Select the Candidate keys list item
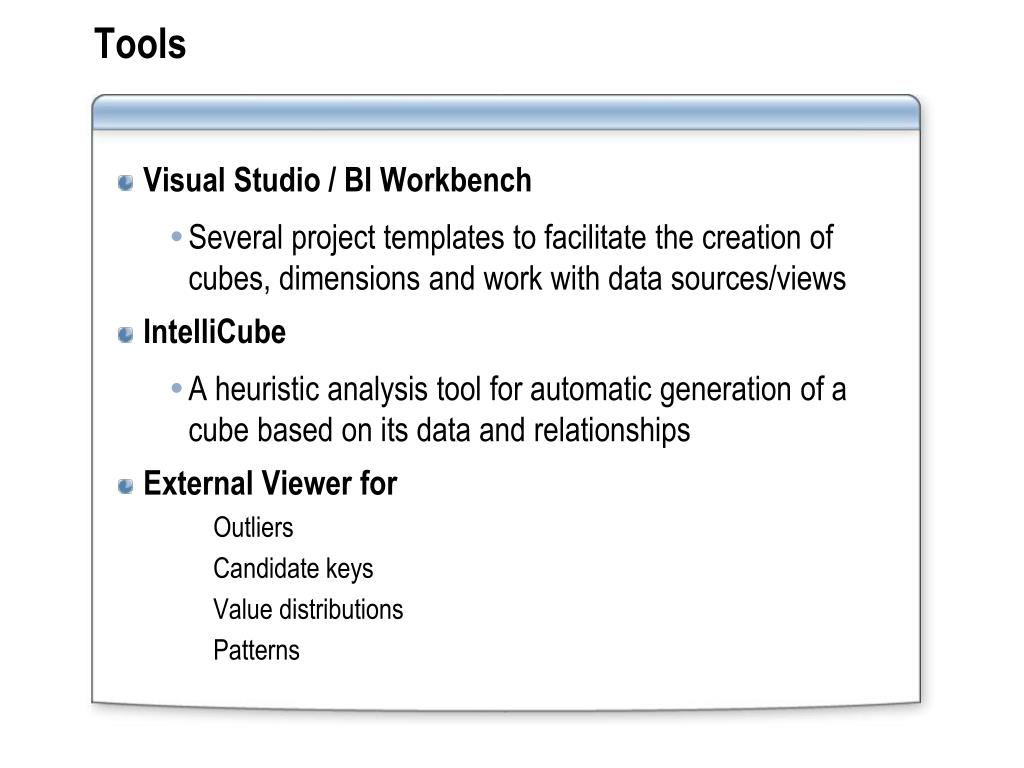The width and height of the screenshot is (1024, 768). (293, 569)
